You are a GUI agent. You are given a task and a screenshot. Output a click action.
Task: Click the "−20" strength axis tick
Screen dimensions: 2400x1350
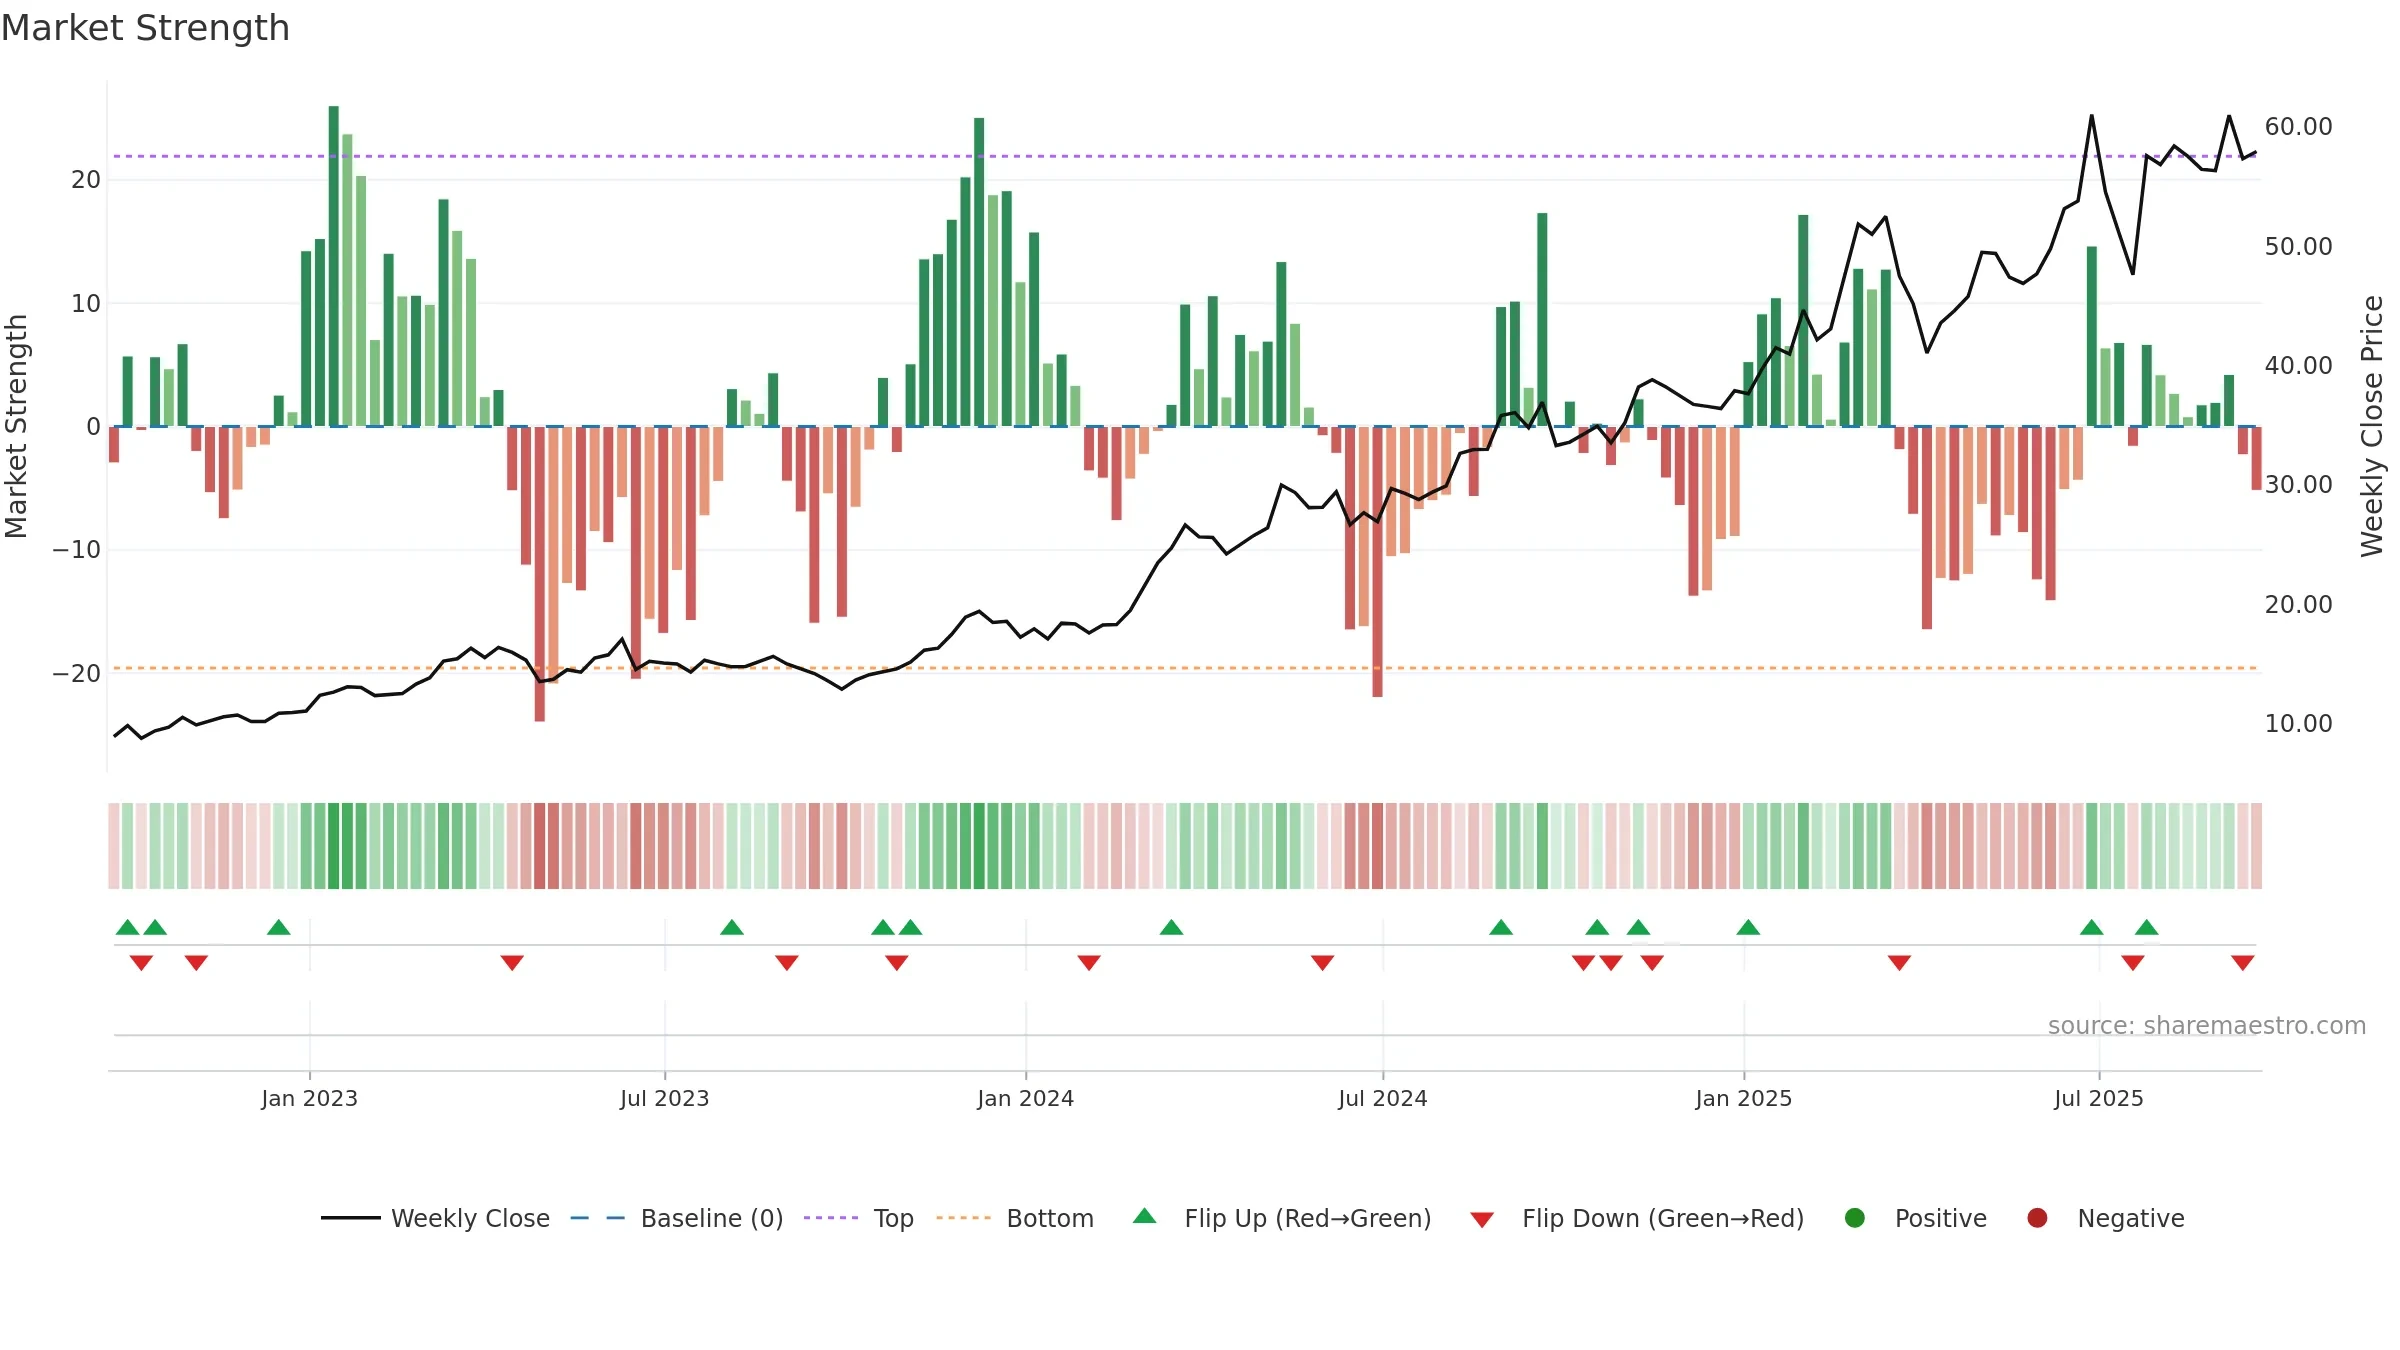coord(77,673)
